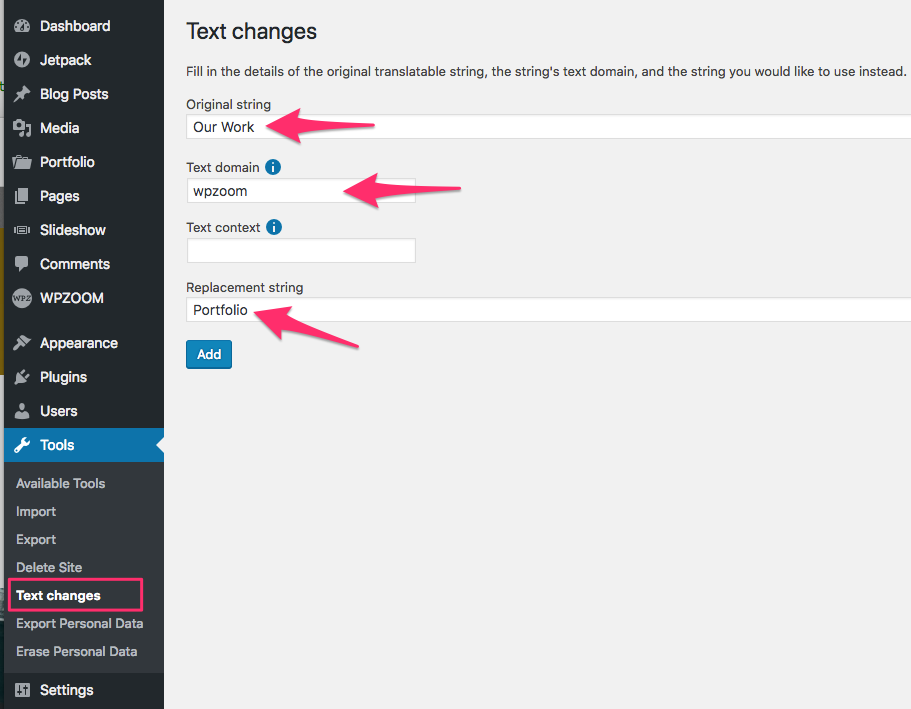
Task: Click the WPZOOM logo icon
Action: pyautogui.click(x=22, y=298)
